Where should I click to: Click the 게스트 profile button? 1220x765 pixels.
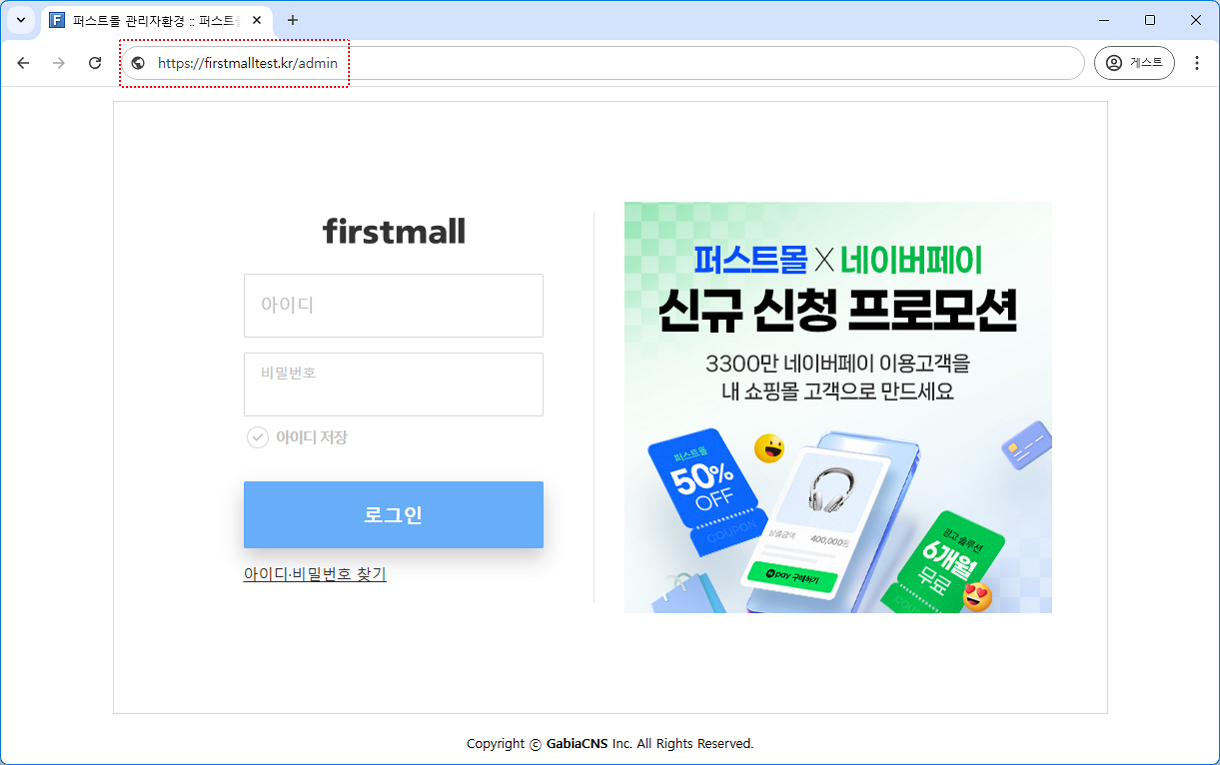point(1134,63)
